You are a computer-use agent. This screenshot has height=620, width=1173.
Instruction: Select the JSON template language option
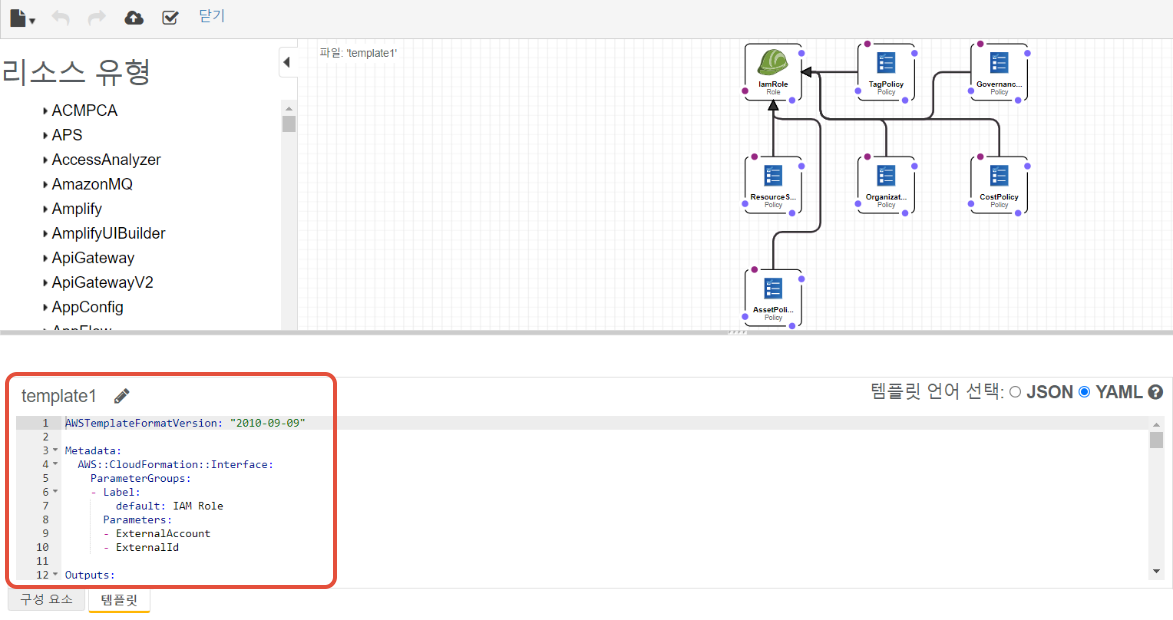[1015, 392]
